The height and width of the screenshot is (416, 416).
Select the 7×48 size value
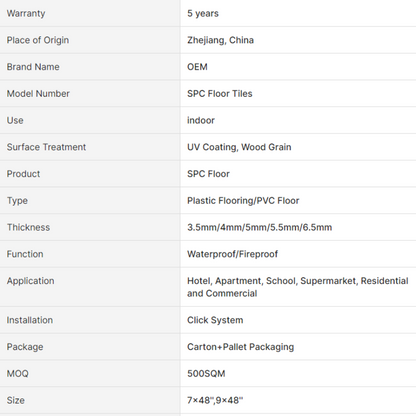click(x=215, y=400)
